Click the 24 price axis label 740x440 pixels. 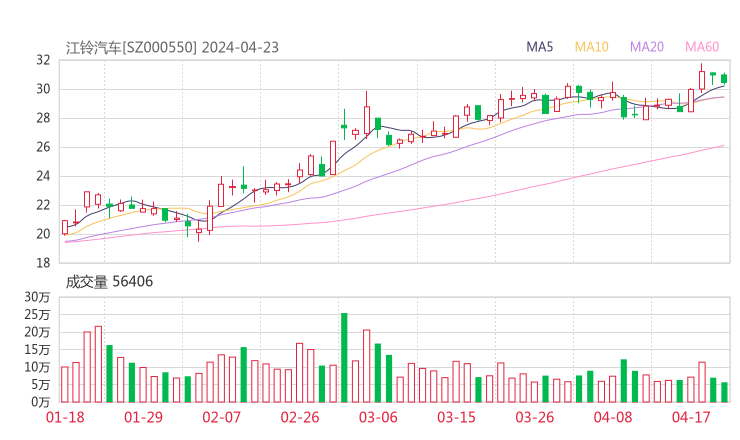43,176
